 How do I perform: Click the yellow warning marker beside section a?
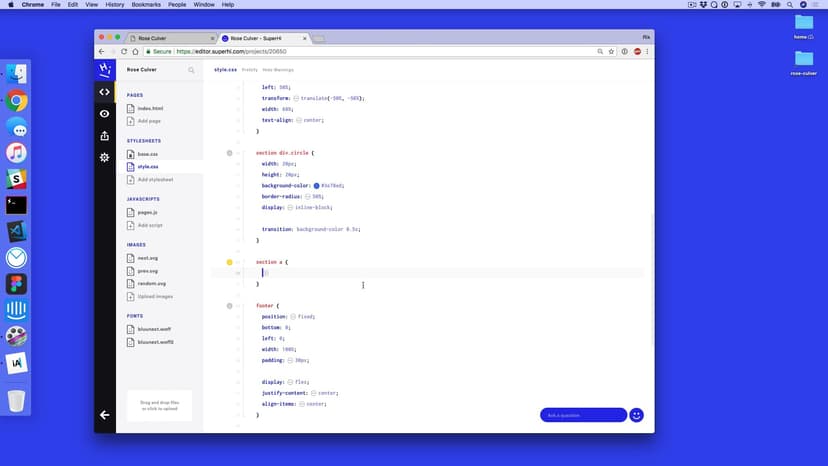coord(229,262)
